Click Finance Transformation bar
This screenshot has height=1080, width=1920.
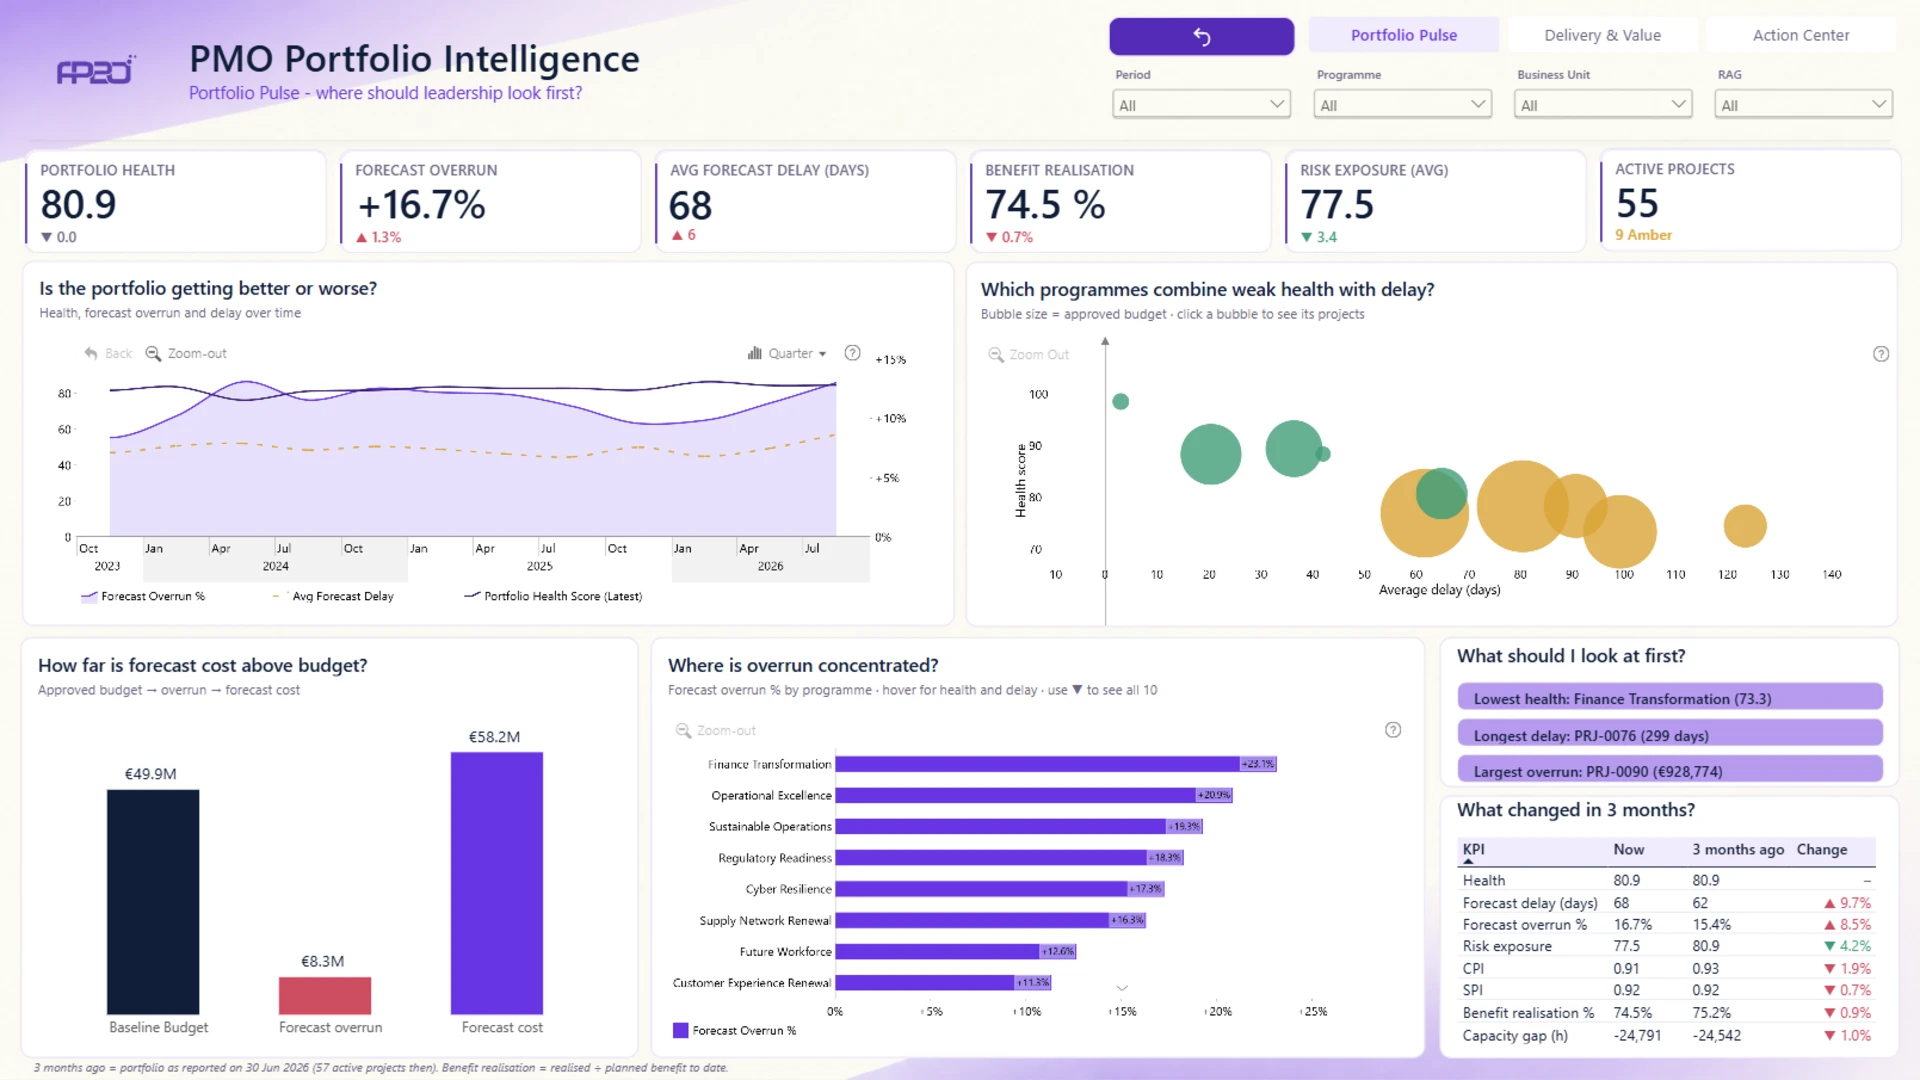click(1056, 764)
